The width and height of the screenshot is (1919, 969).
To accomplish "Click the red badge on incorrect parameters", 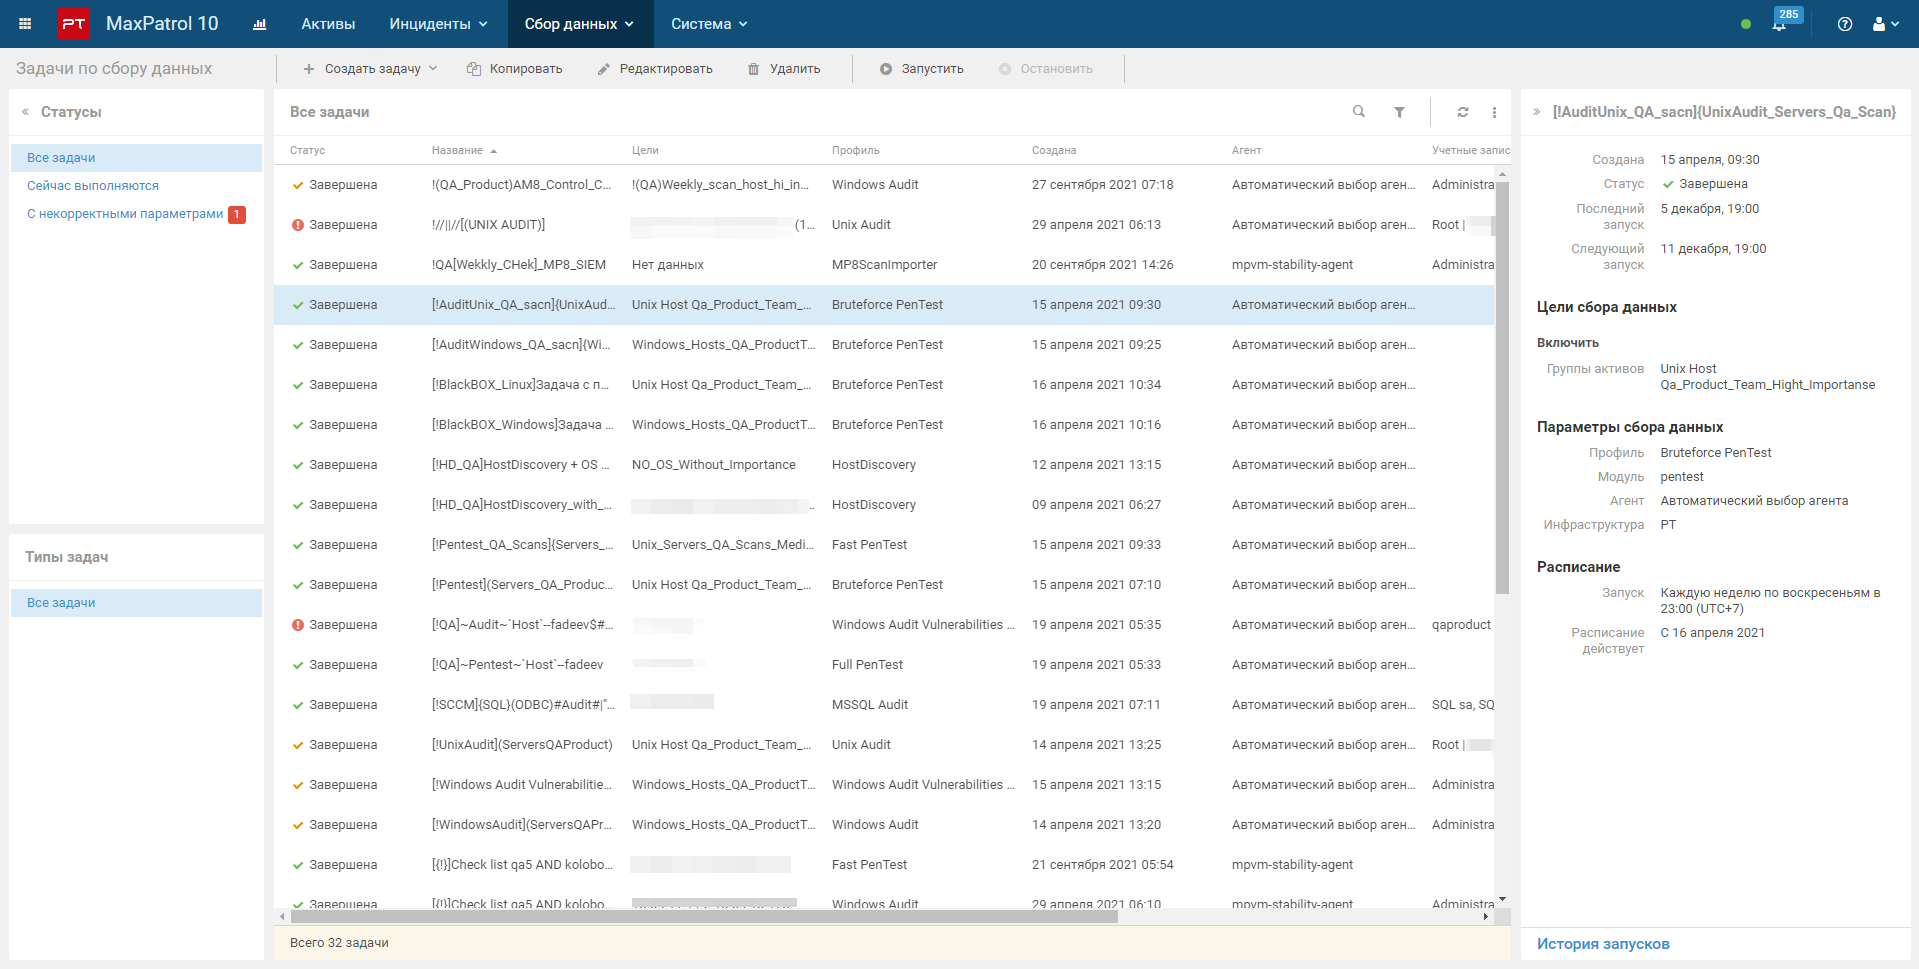I will pyautogui.click(x=237, y=214).
